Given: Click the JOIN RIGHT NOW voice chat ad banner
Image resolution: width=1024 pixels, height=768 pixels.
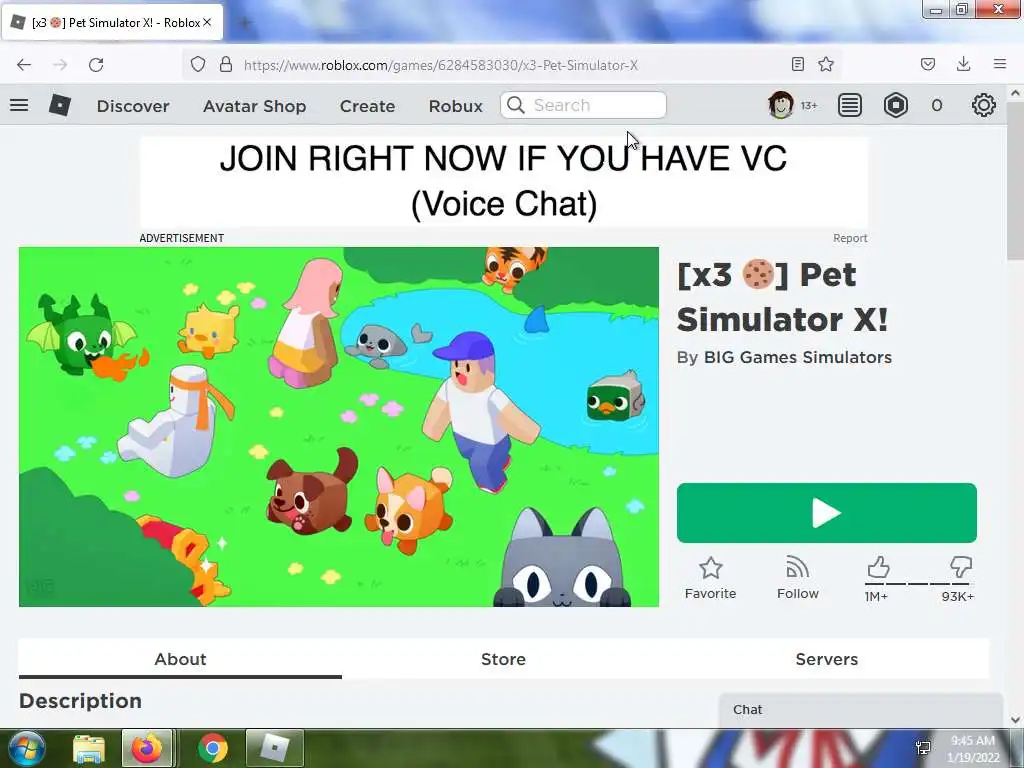Looking at the screenshot, I should [x=504, y=182].
